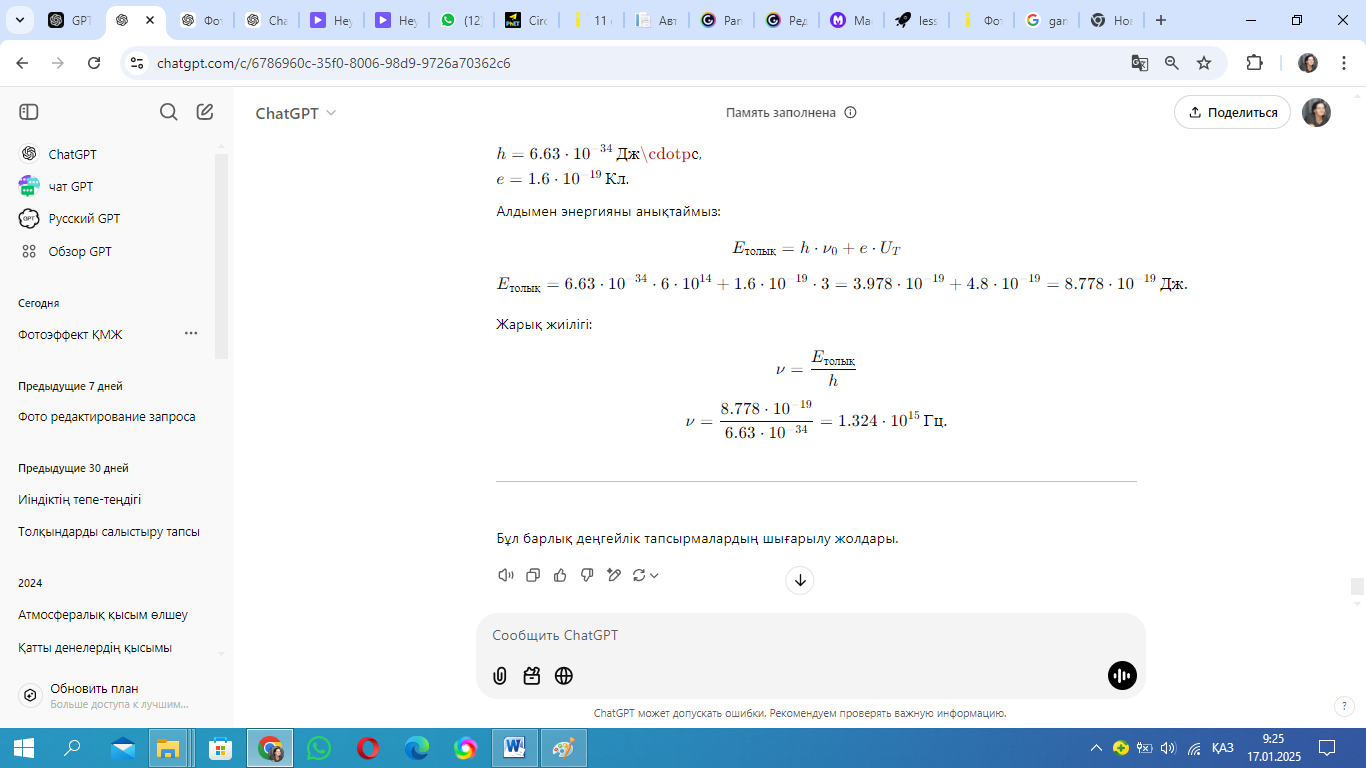Open Chrome zoom magnifier in address bar
The image size is (1366, 768).
pos(1172,63)
